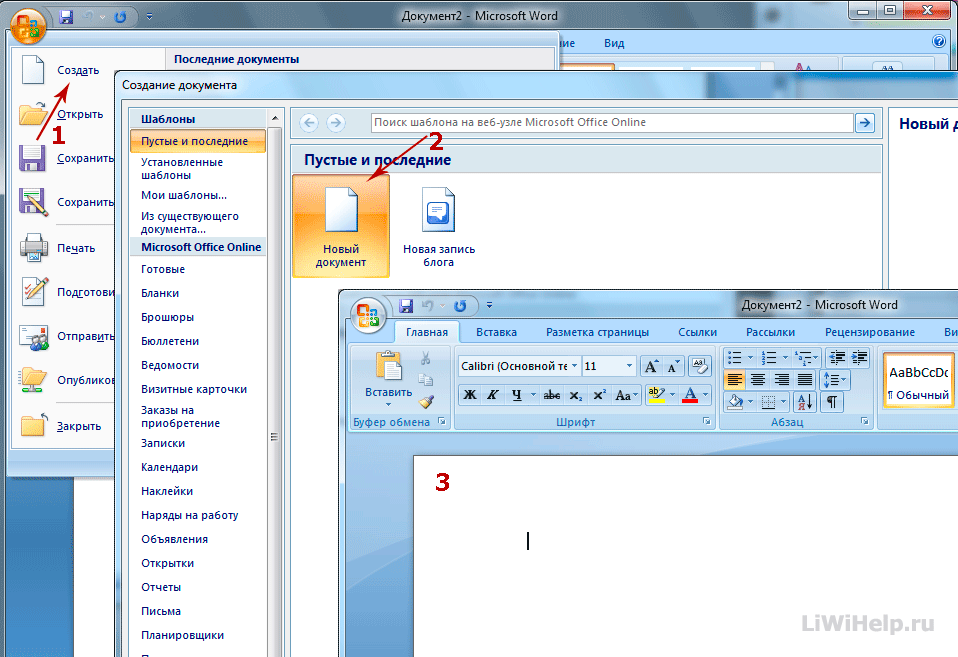Apply yellow text highlight color button
The width and height of the screenshot is (958, 657).
tap(656, 395)
